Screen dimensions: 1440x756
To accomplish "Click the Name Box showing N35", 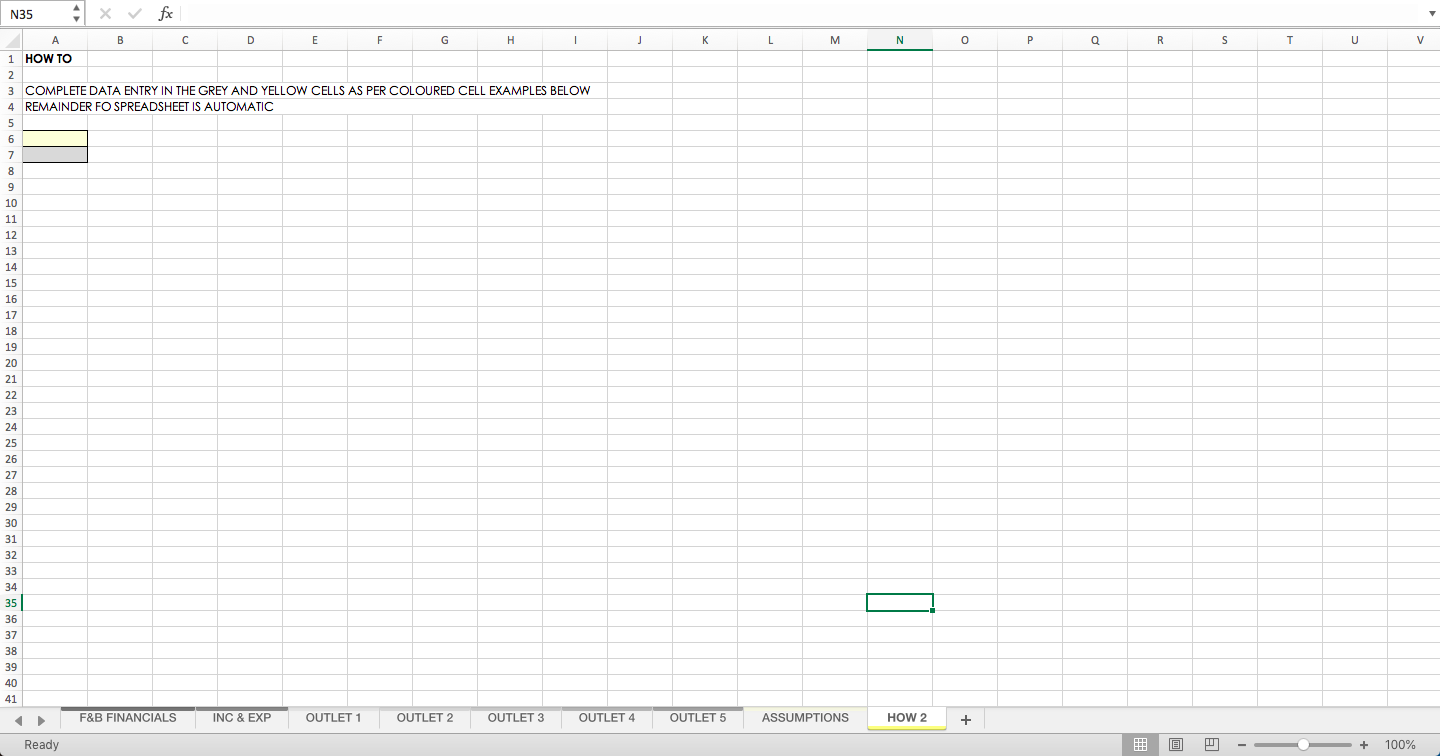I will click(37, 14).
